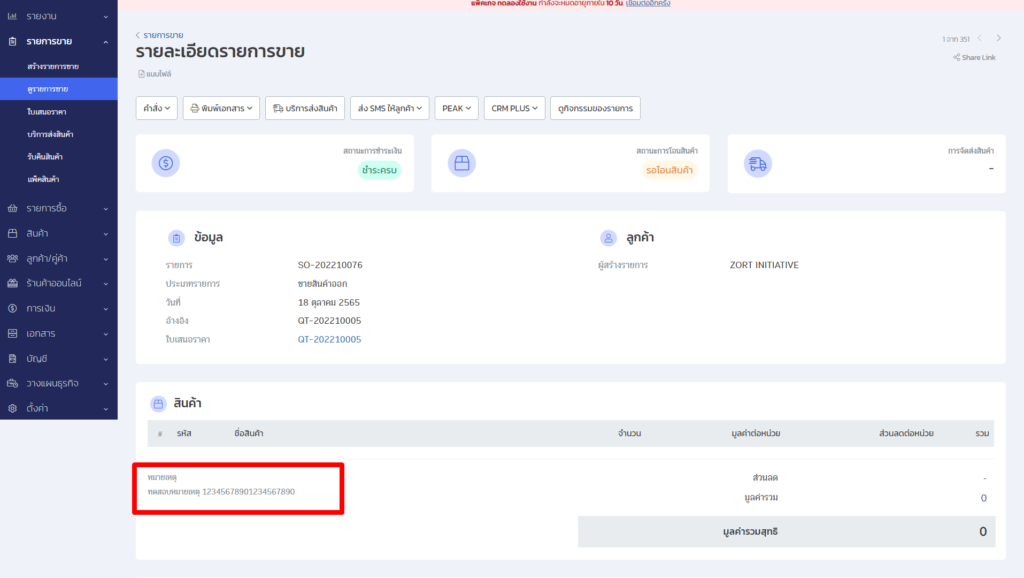Expand the CRM PLUS dropdown
Viewport: 1024px width, 578px height.
[514, 108]
